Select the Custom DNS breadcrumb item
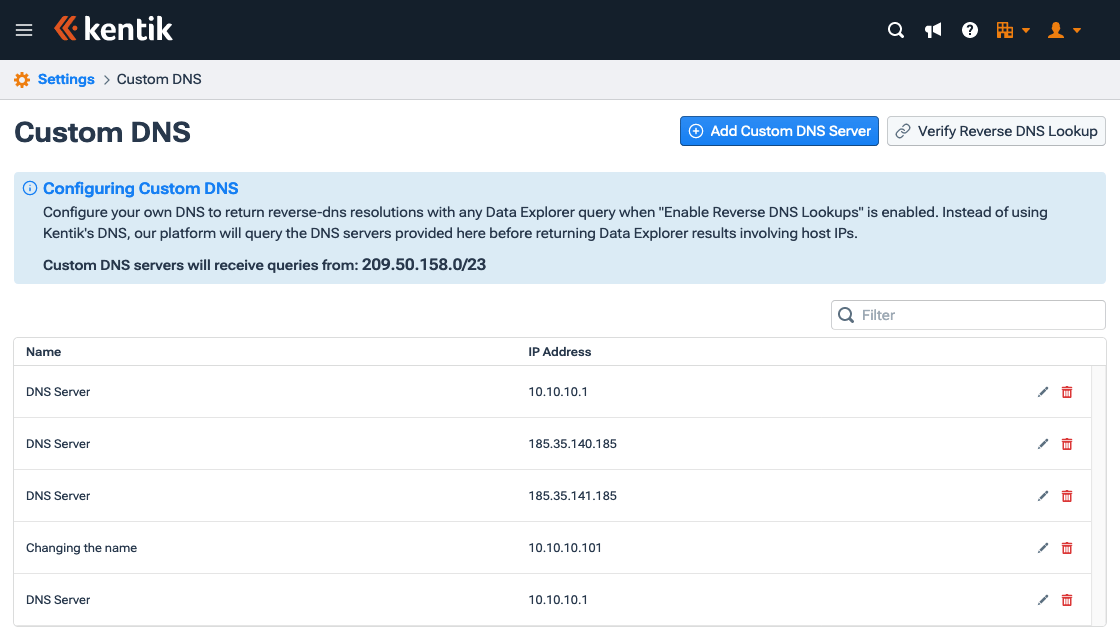The height and width of the screenshot is (640, 1120). pyautogui.click(x=158, y=79)
